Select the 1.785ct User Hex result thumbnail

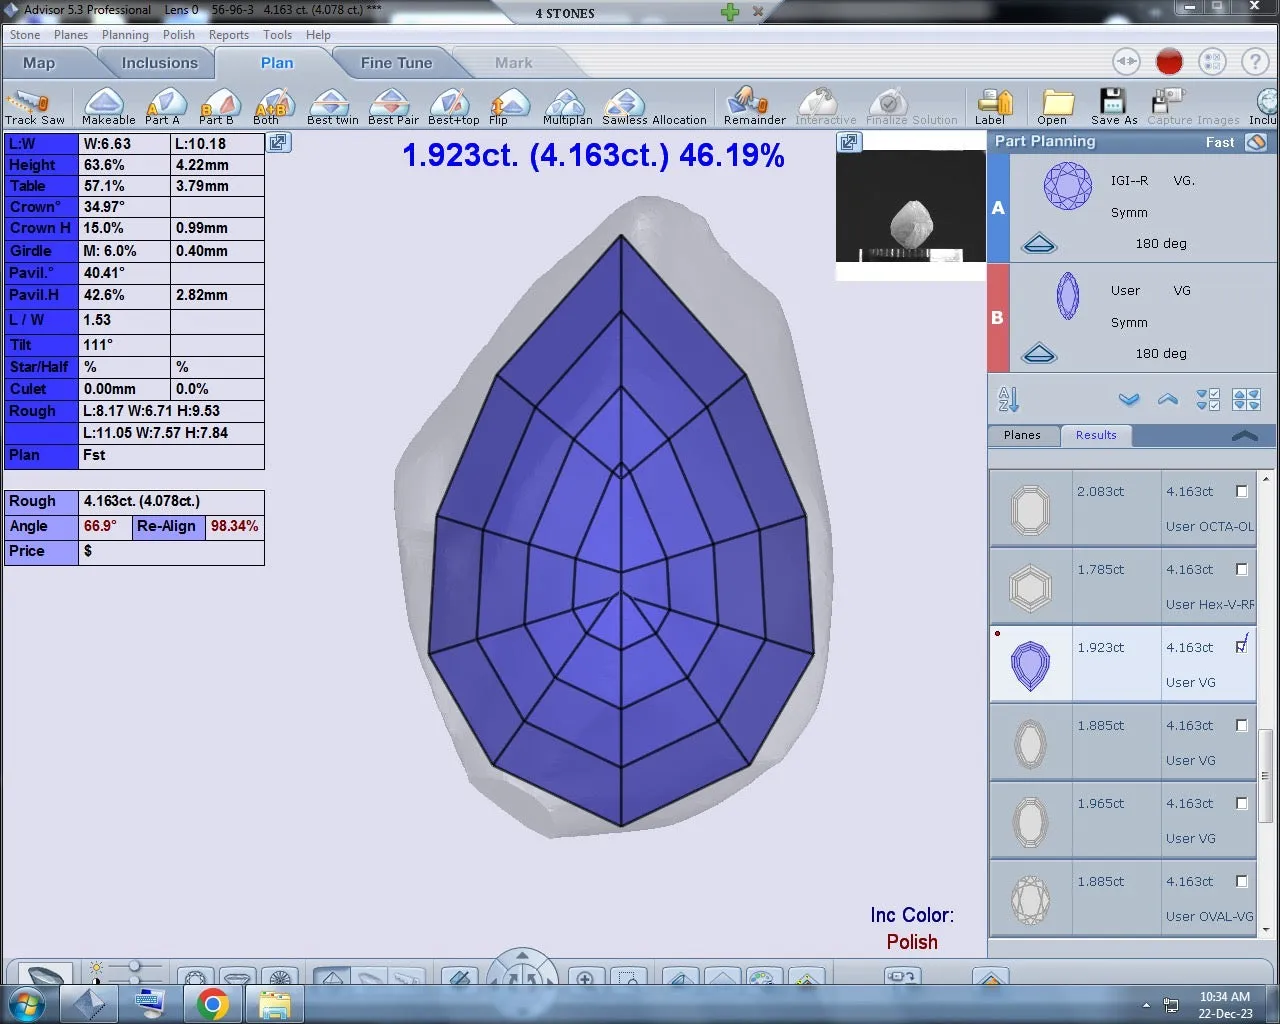[x=1030, y=587]
